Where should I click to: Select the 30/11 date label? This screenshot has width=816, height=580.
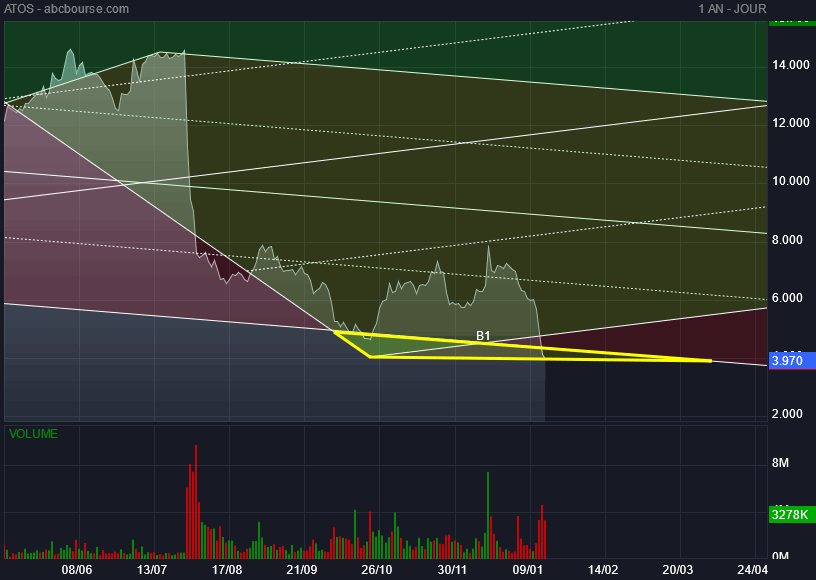pyautogui.click(x=452, y=570)
